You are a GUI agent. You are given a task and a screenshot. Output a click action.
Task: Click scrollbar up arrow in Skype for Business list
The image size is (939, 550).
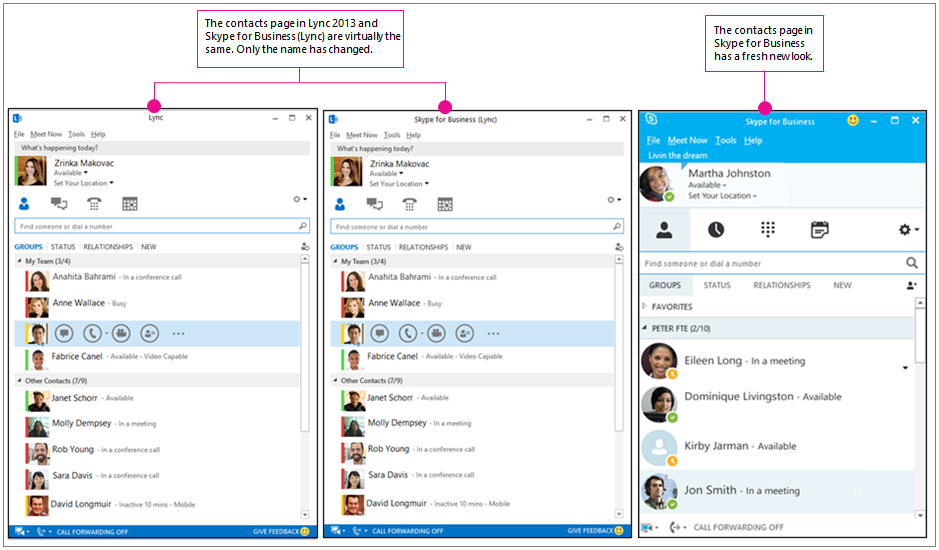[920, 304]
